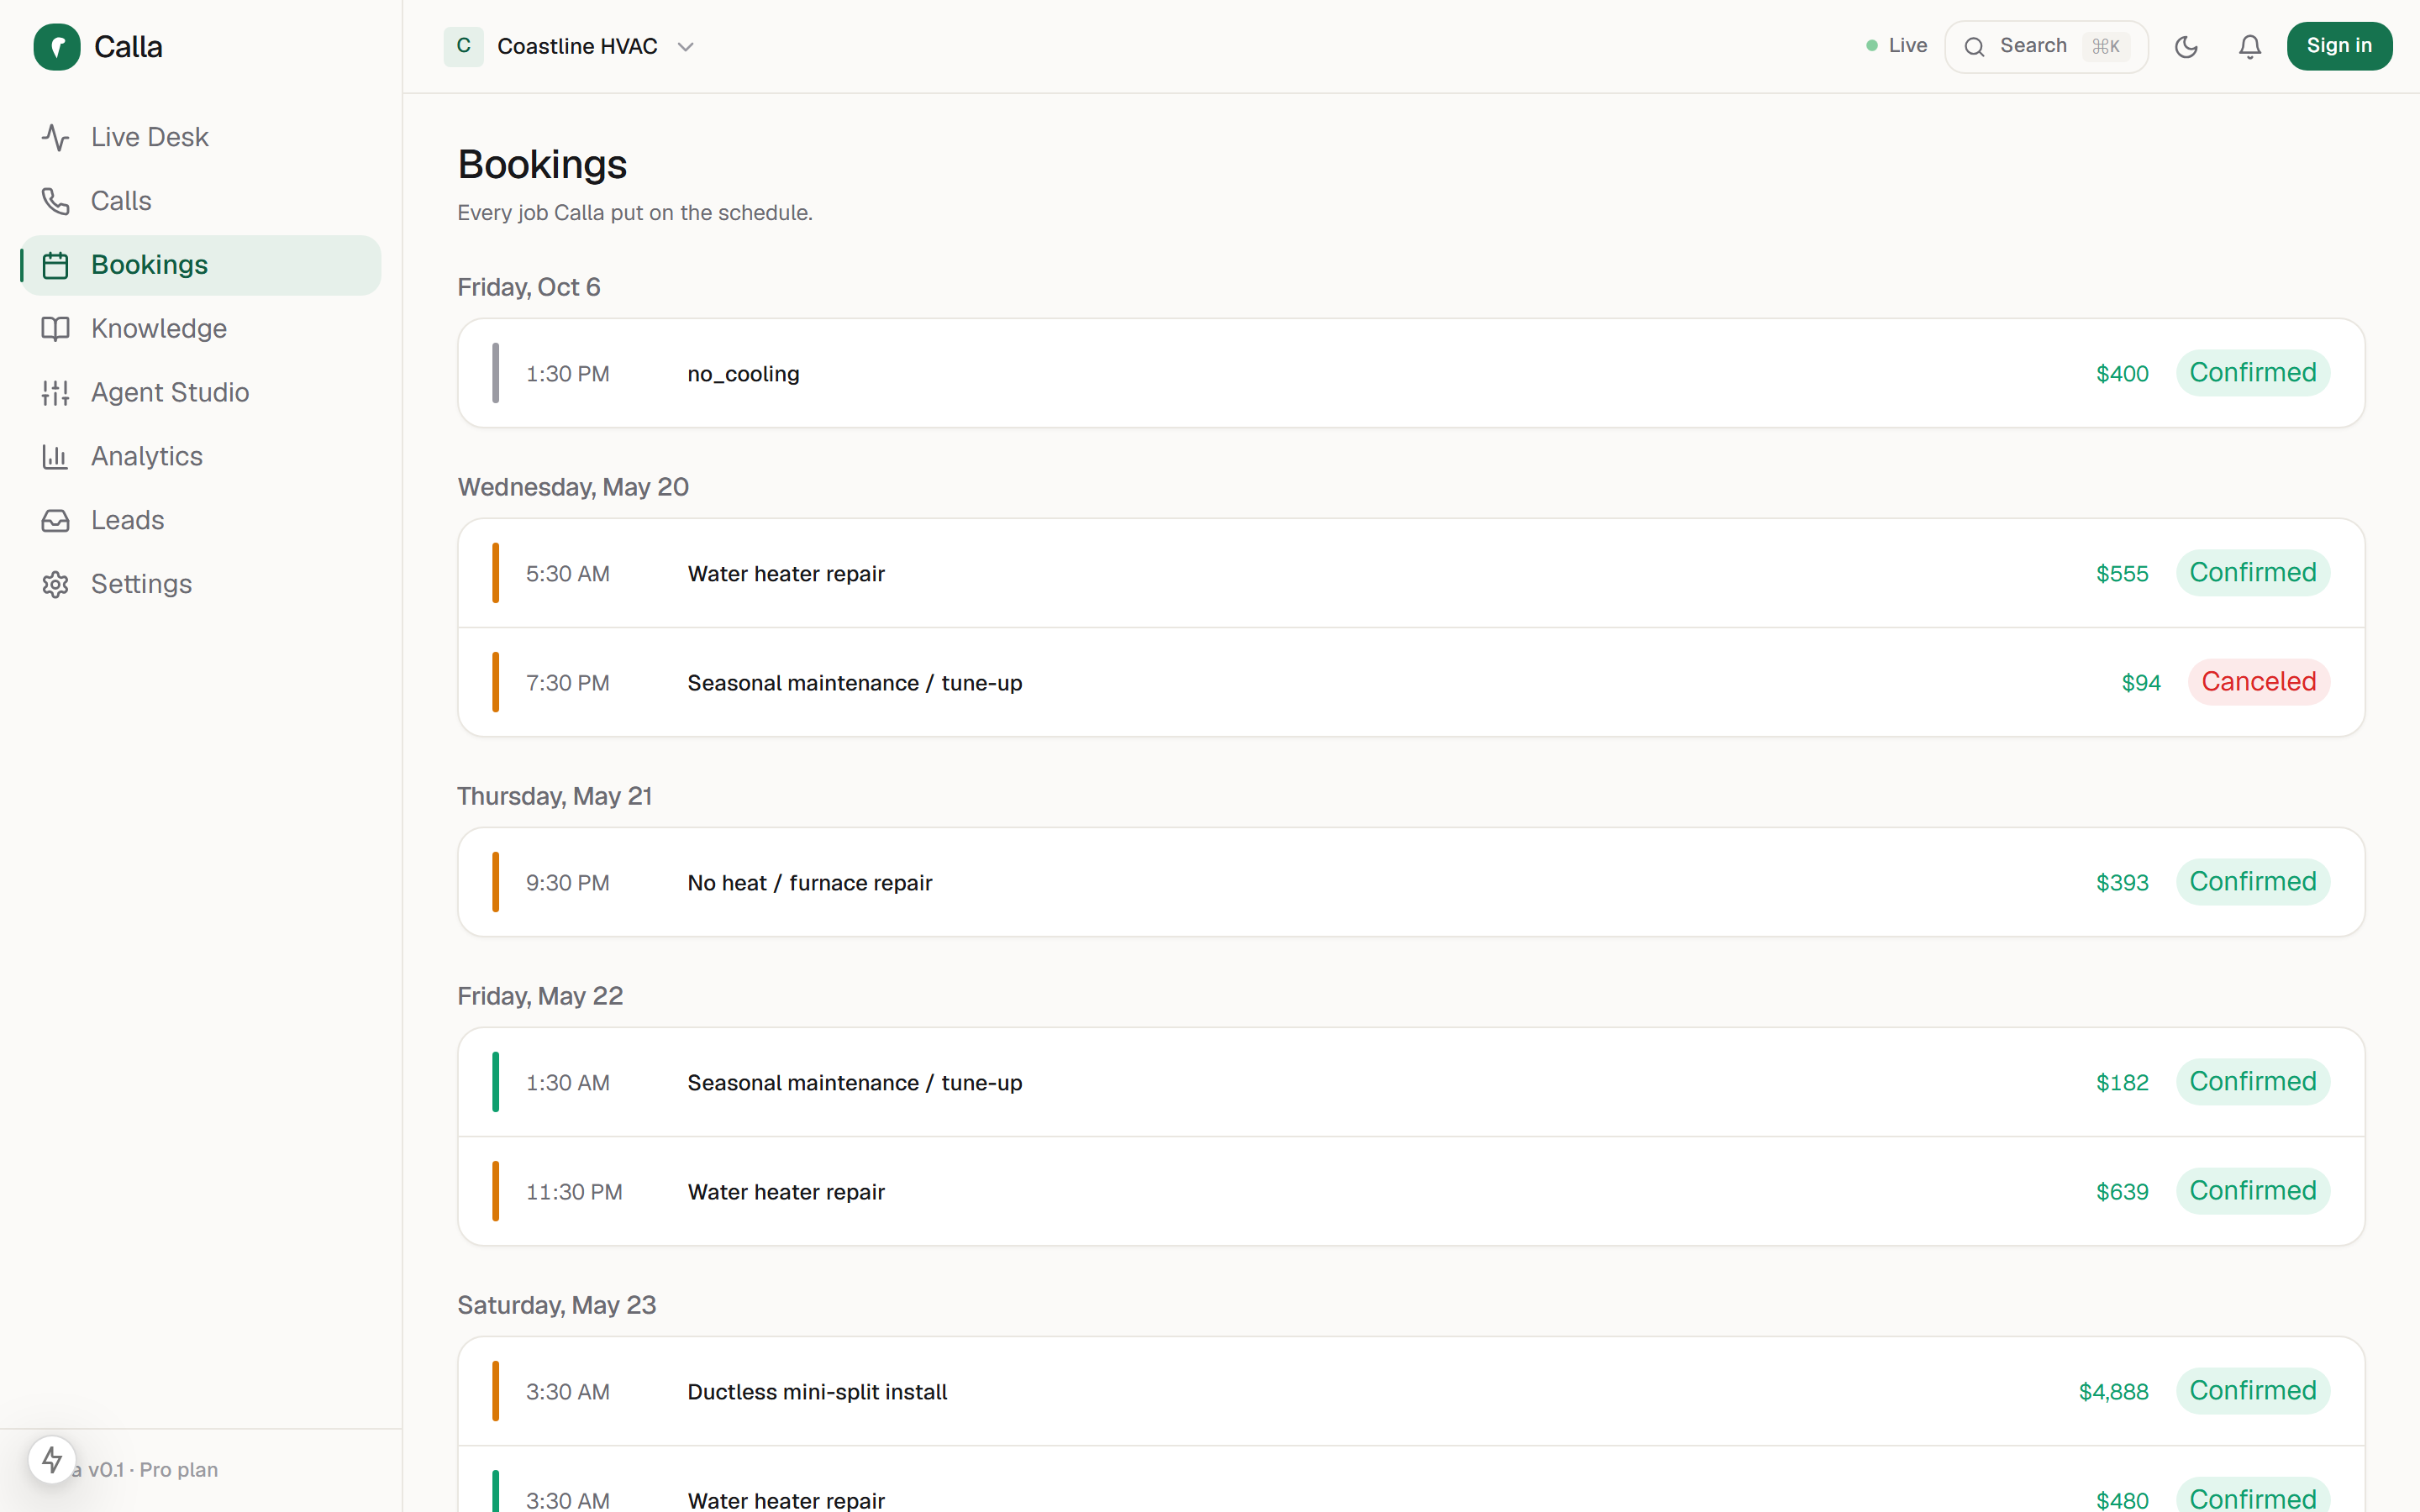Click the lightning bolt button in the sidebar footer

pyautogui.click(x=52, y=1460)
